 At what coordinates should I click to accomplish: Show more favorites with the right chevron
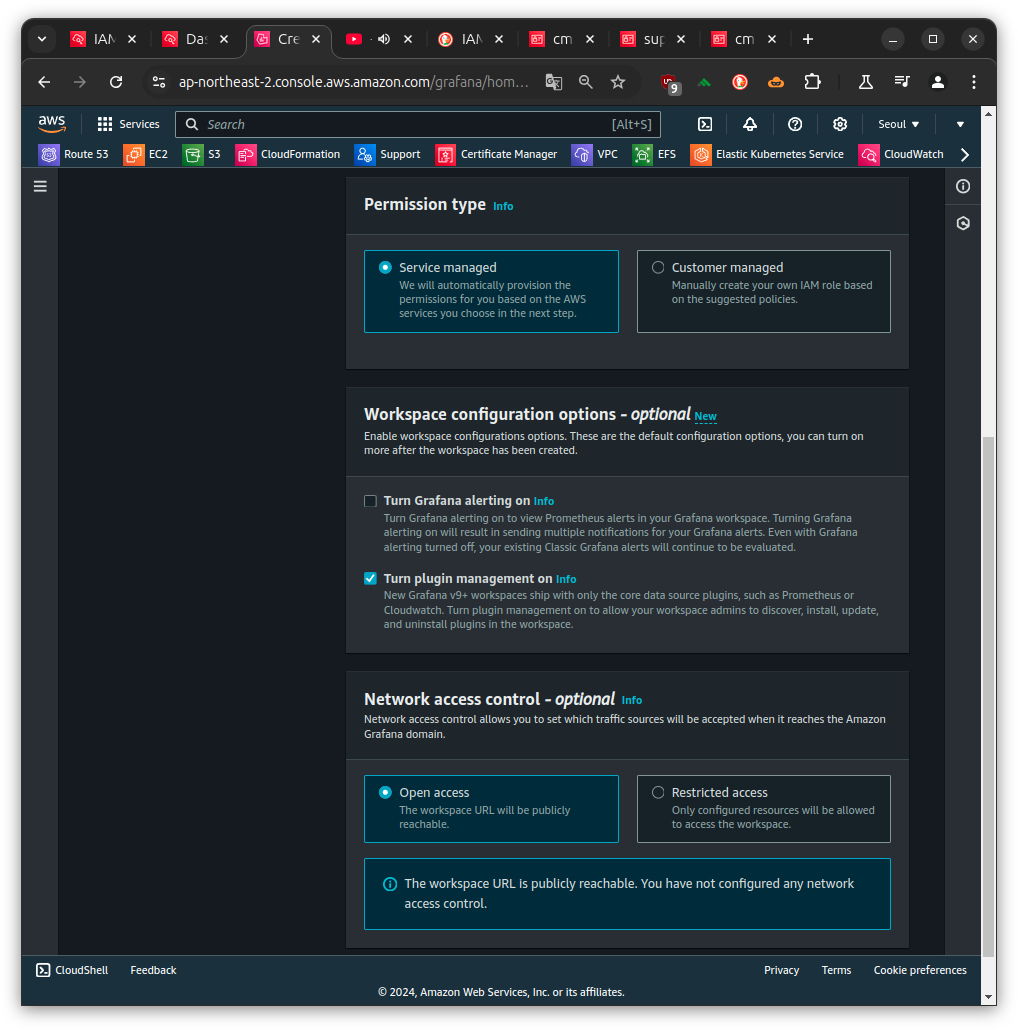click(964, 154)
